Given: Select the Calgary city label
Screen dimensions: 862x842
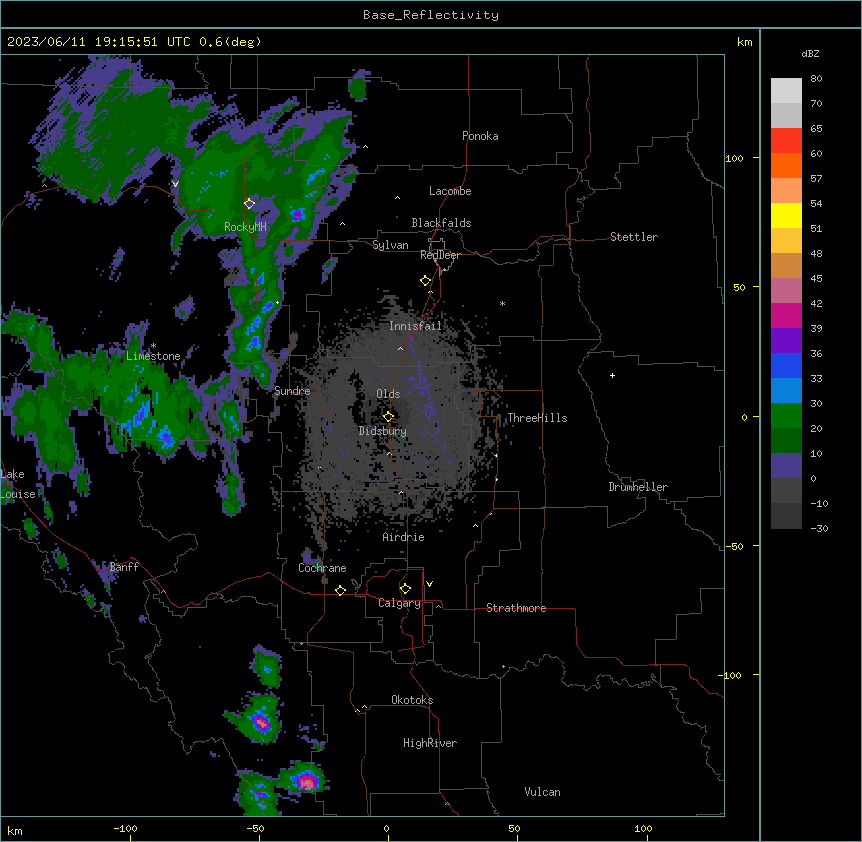Looking at the screenshot, I should point(399,603).
